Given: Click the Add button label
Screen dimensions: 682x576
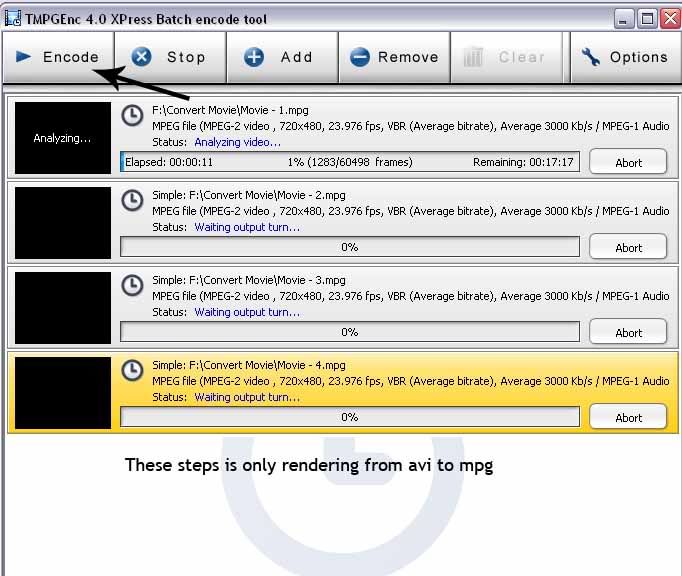Looking at the screenshot, I should click(x=297, y=57).
